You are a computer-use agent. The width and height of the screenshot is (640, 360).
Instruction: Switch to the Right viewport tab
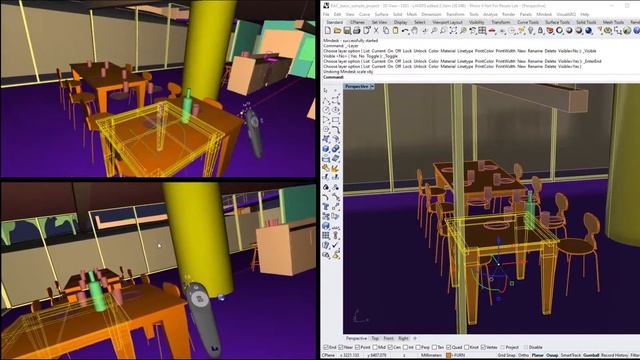pos(403,338)
